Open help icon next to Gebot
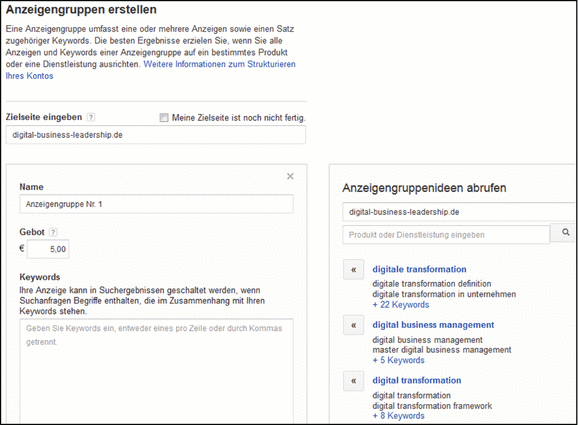 (x=53, y=232)
